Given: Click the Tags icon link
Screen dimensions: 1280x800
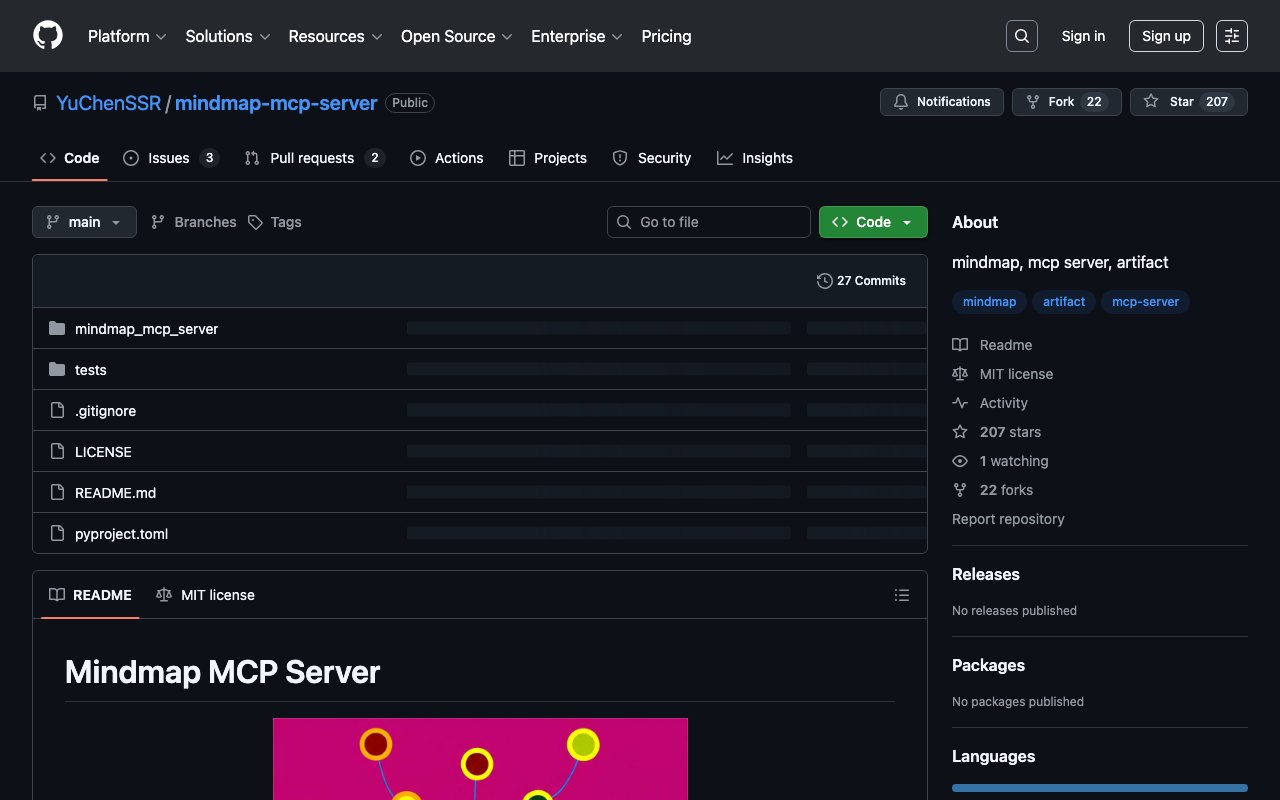Looking at the screenshot, I should tap(275, 222).
